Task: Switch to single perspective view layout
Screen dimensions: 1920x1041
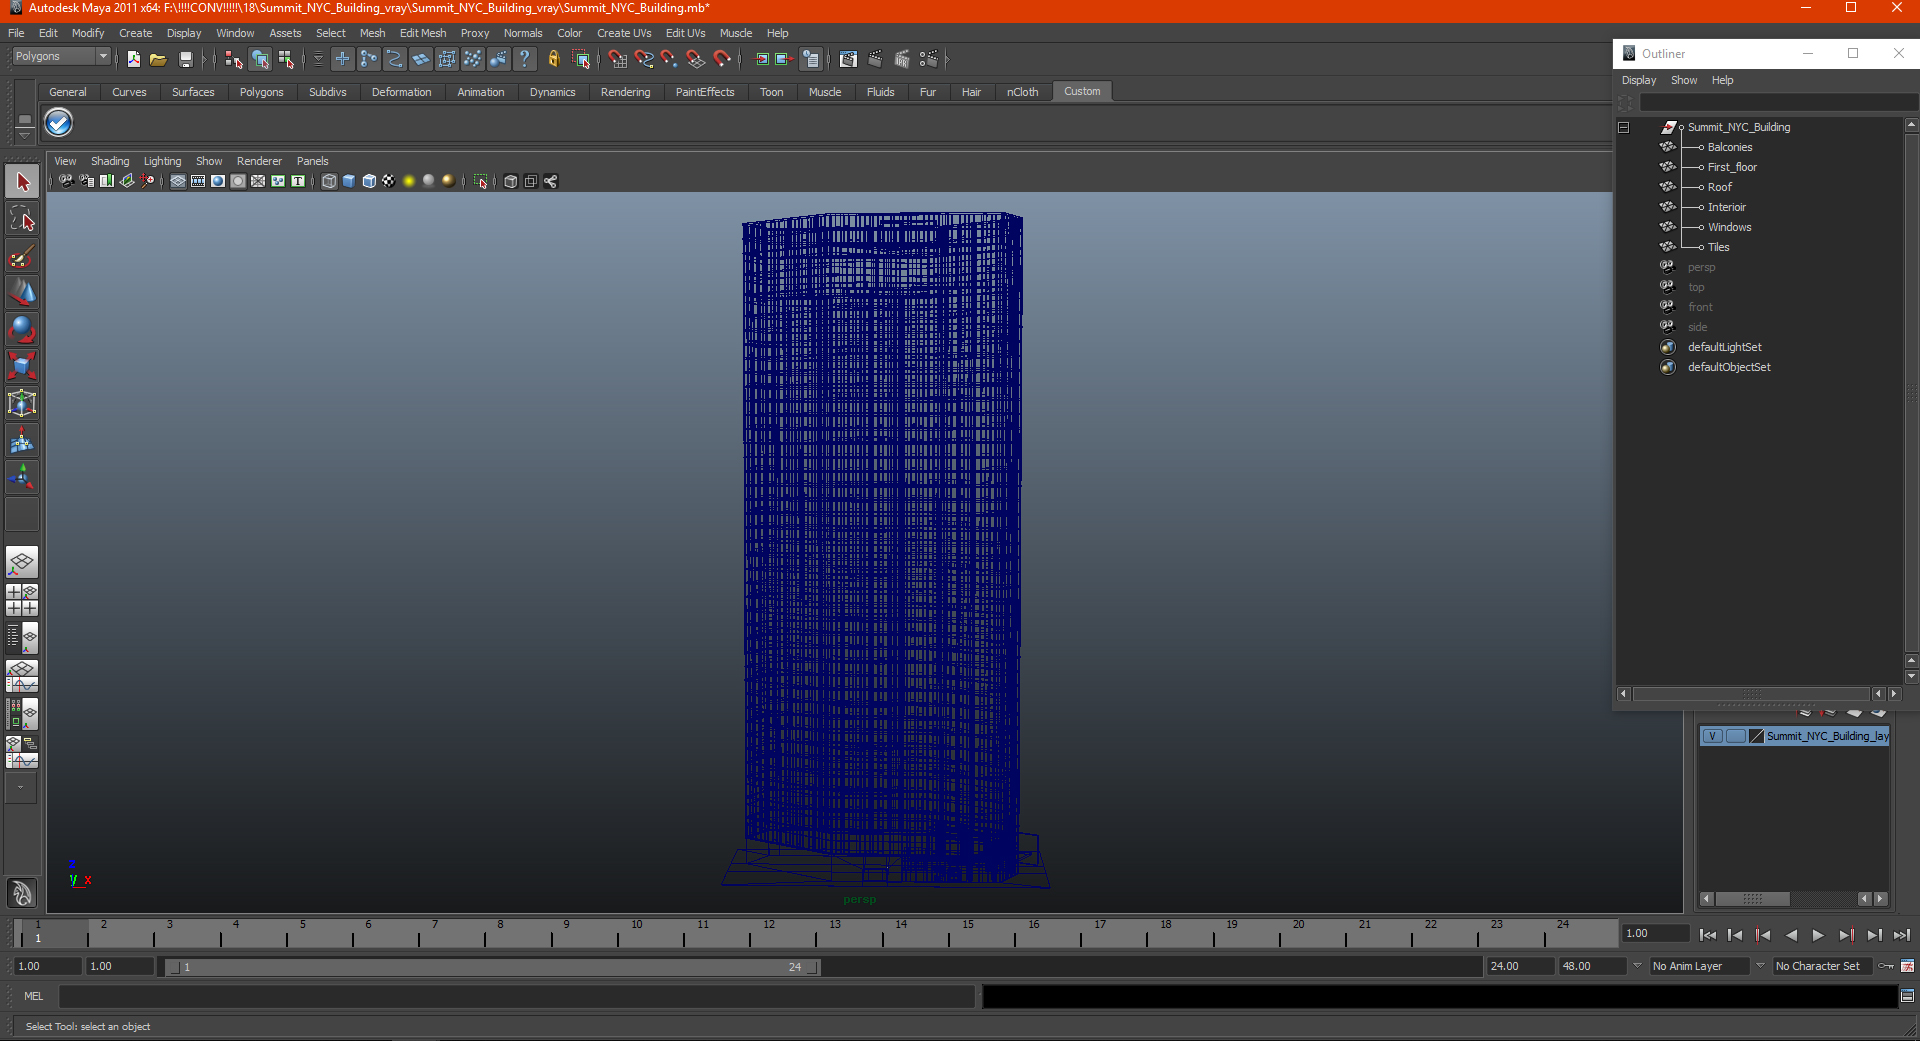Action: [22, 563]
